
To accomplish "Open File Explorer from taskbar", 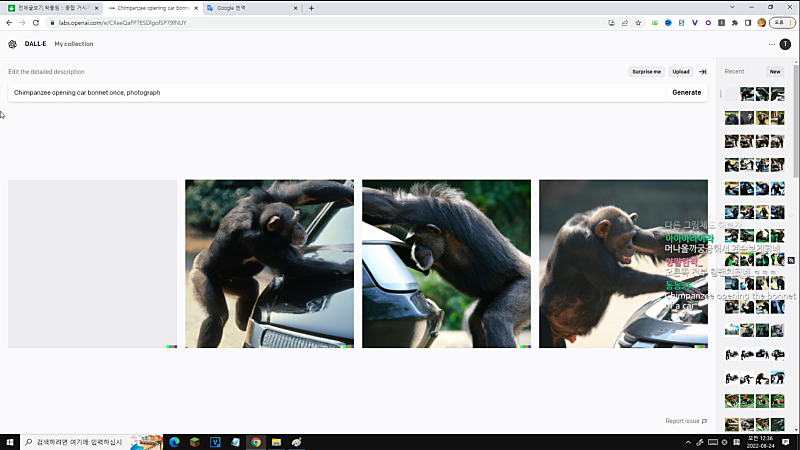I will tap(276, 442).
